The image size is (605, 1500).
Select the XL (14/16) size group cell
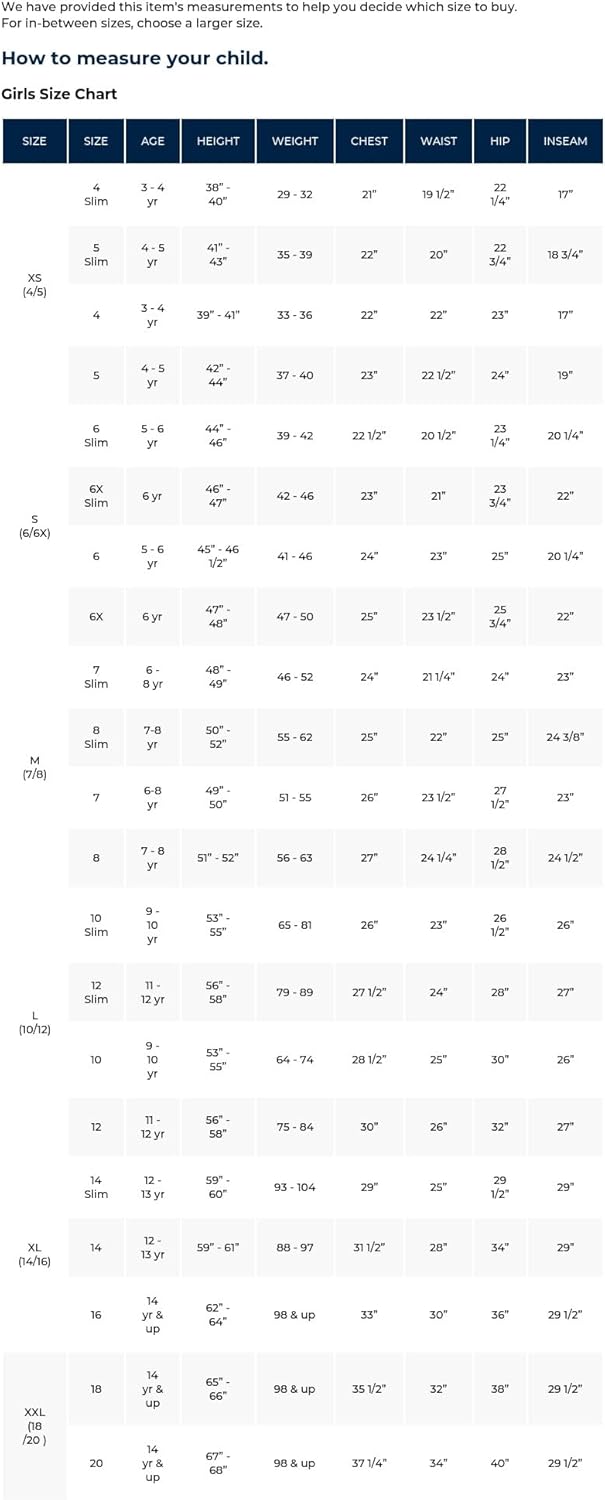[34, 1254]
